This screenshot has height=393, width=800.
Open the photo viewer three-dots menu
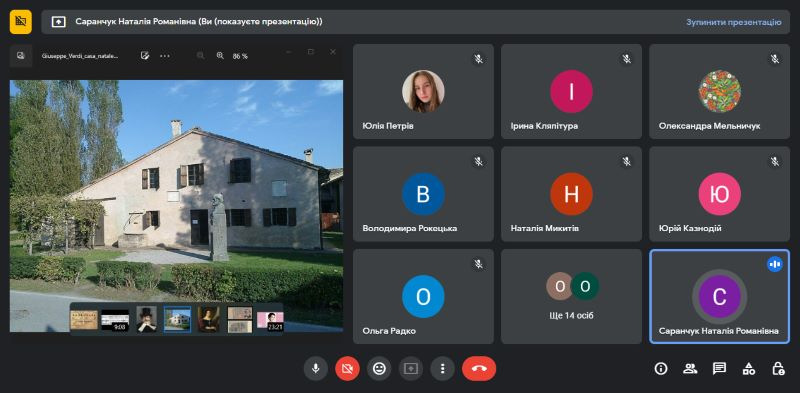click(164, 56)
